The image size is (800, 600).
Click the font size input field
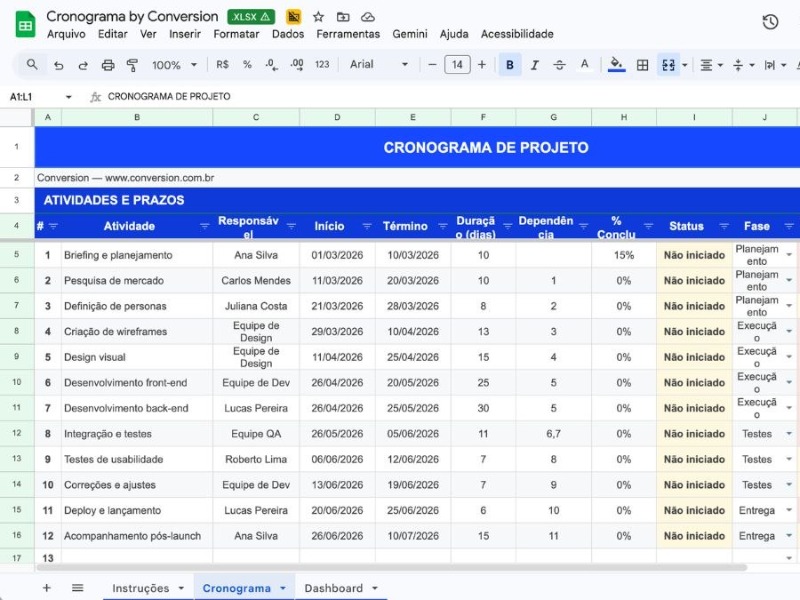click(x=457, y=65)
